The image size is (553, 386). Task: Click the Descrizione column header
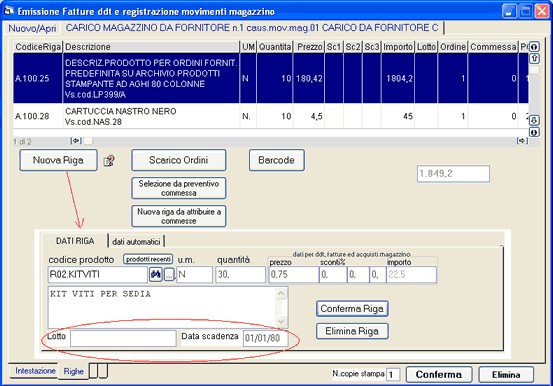[151, 47]
